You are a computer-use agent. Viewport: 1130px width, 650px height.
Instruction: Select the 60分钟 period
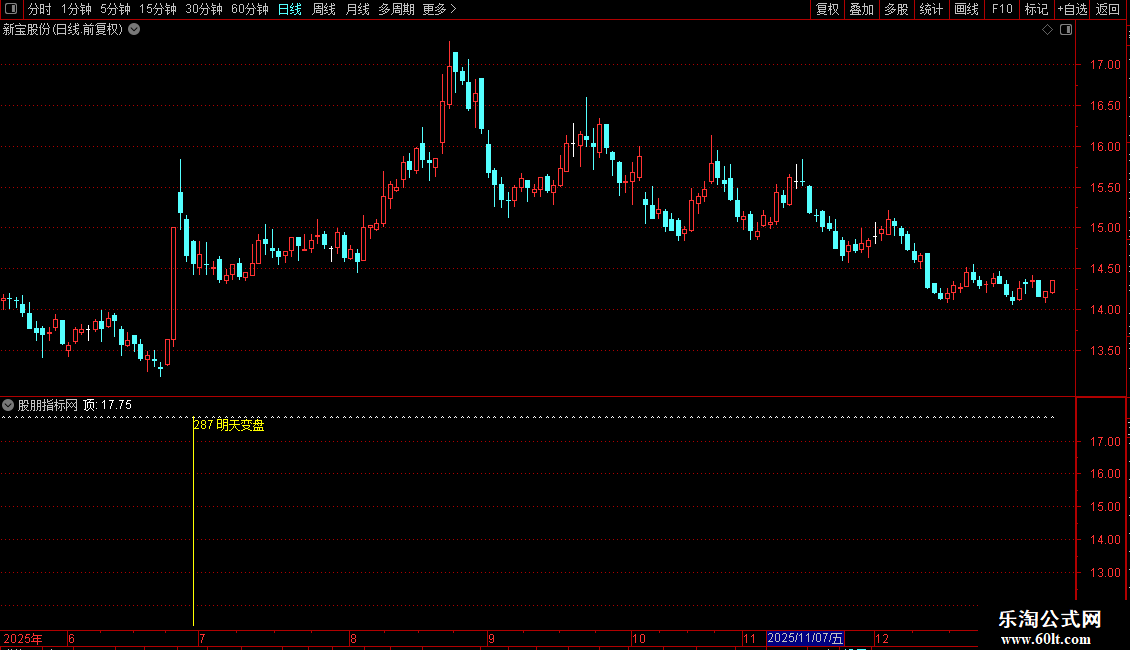(249, 9)
